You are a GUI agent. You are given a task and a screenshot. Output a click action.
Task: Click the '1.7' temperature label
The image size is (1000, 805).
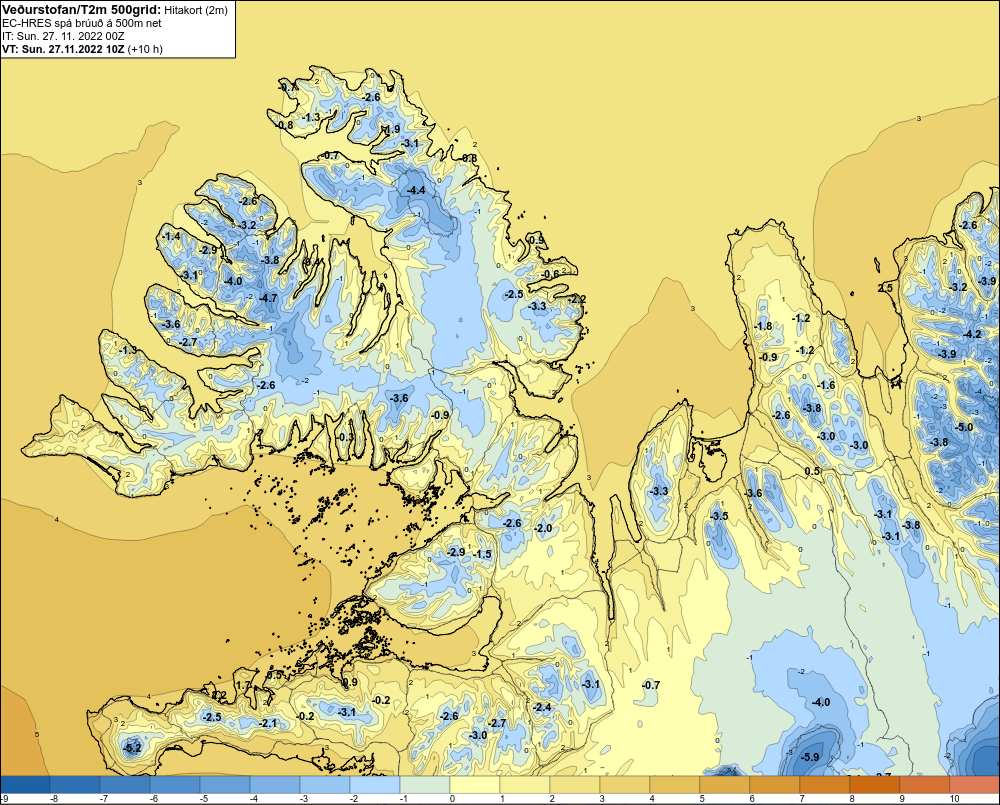(x=243, y=685)
